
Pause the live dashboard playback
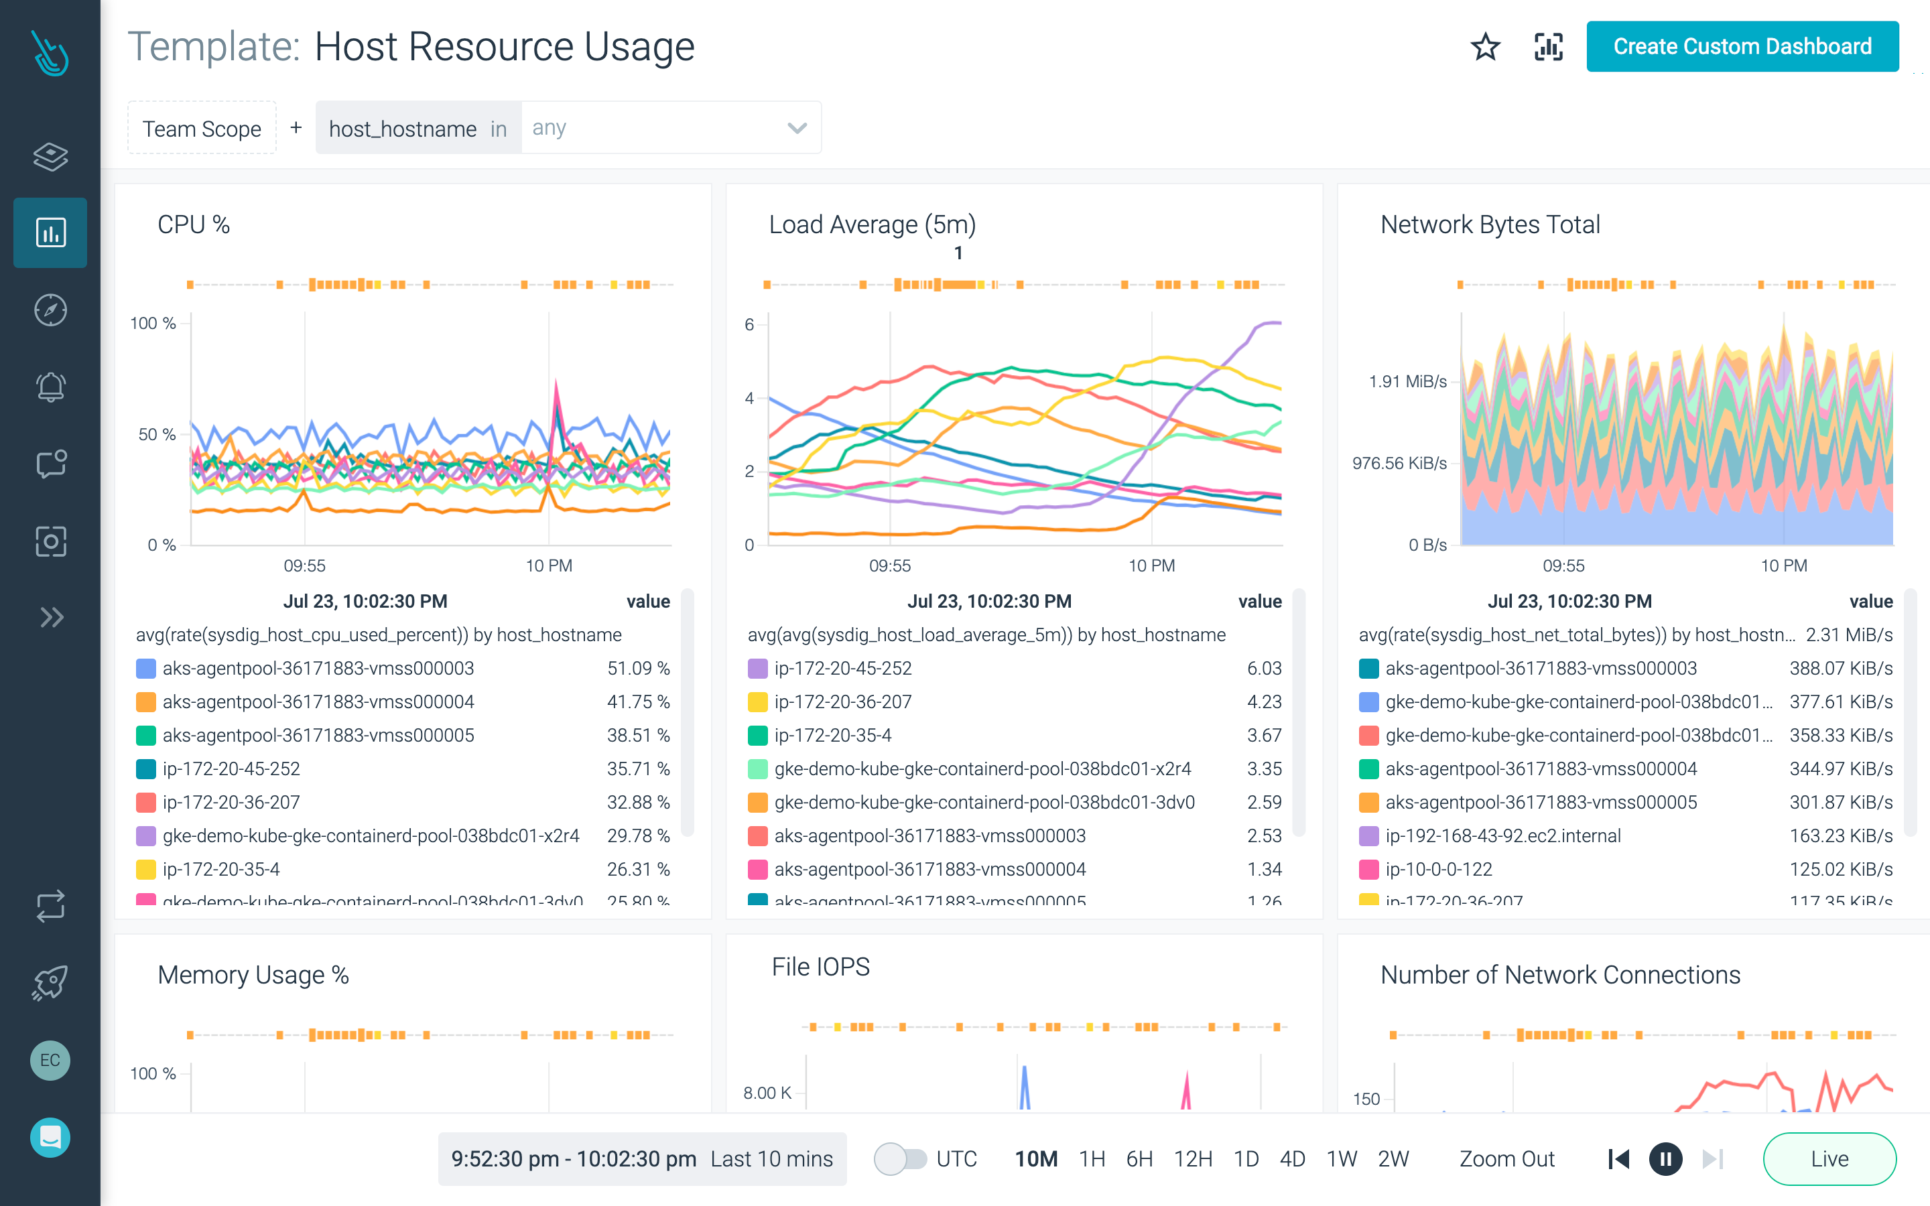1665,1159
